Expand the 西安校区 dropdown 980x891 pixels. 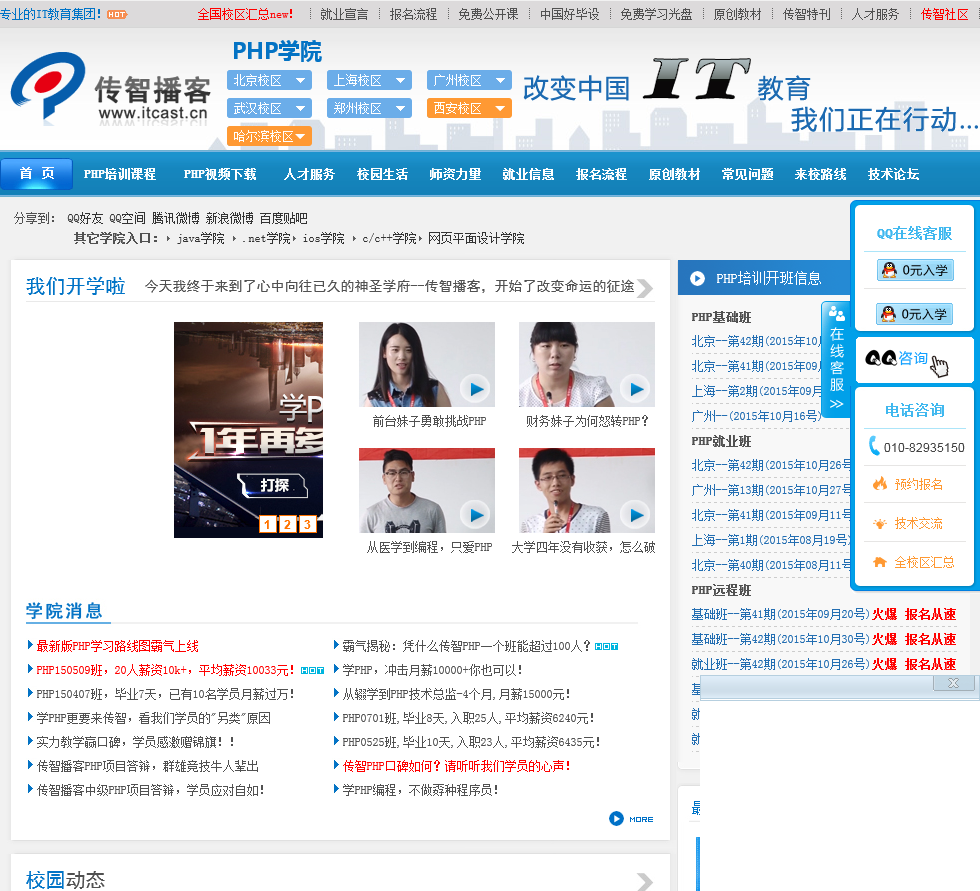tap(469, 108)
